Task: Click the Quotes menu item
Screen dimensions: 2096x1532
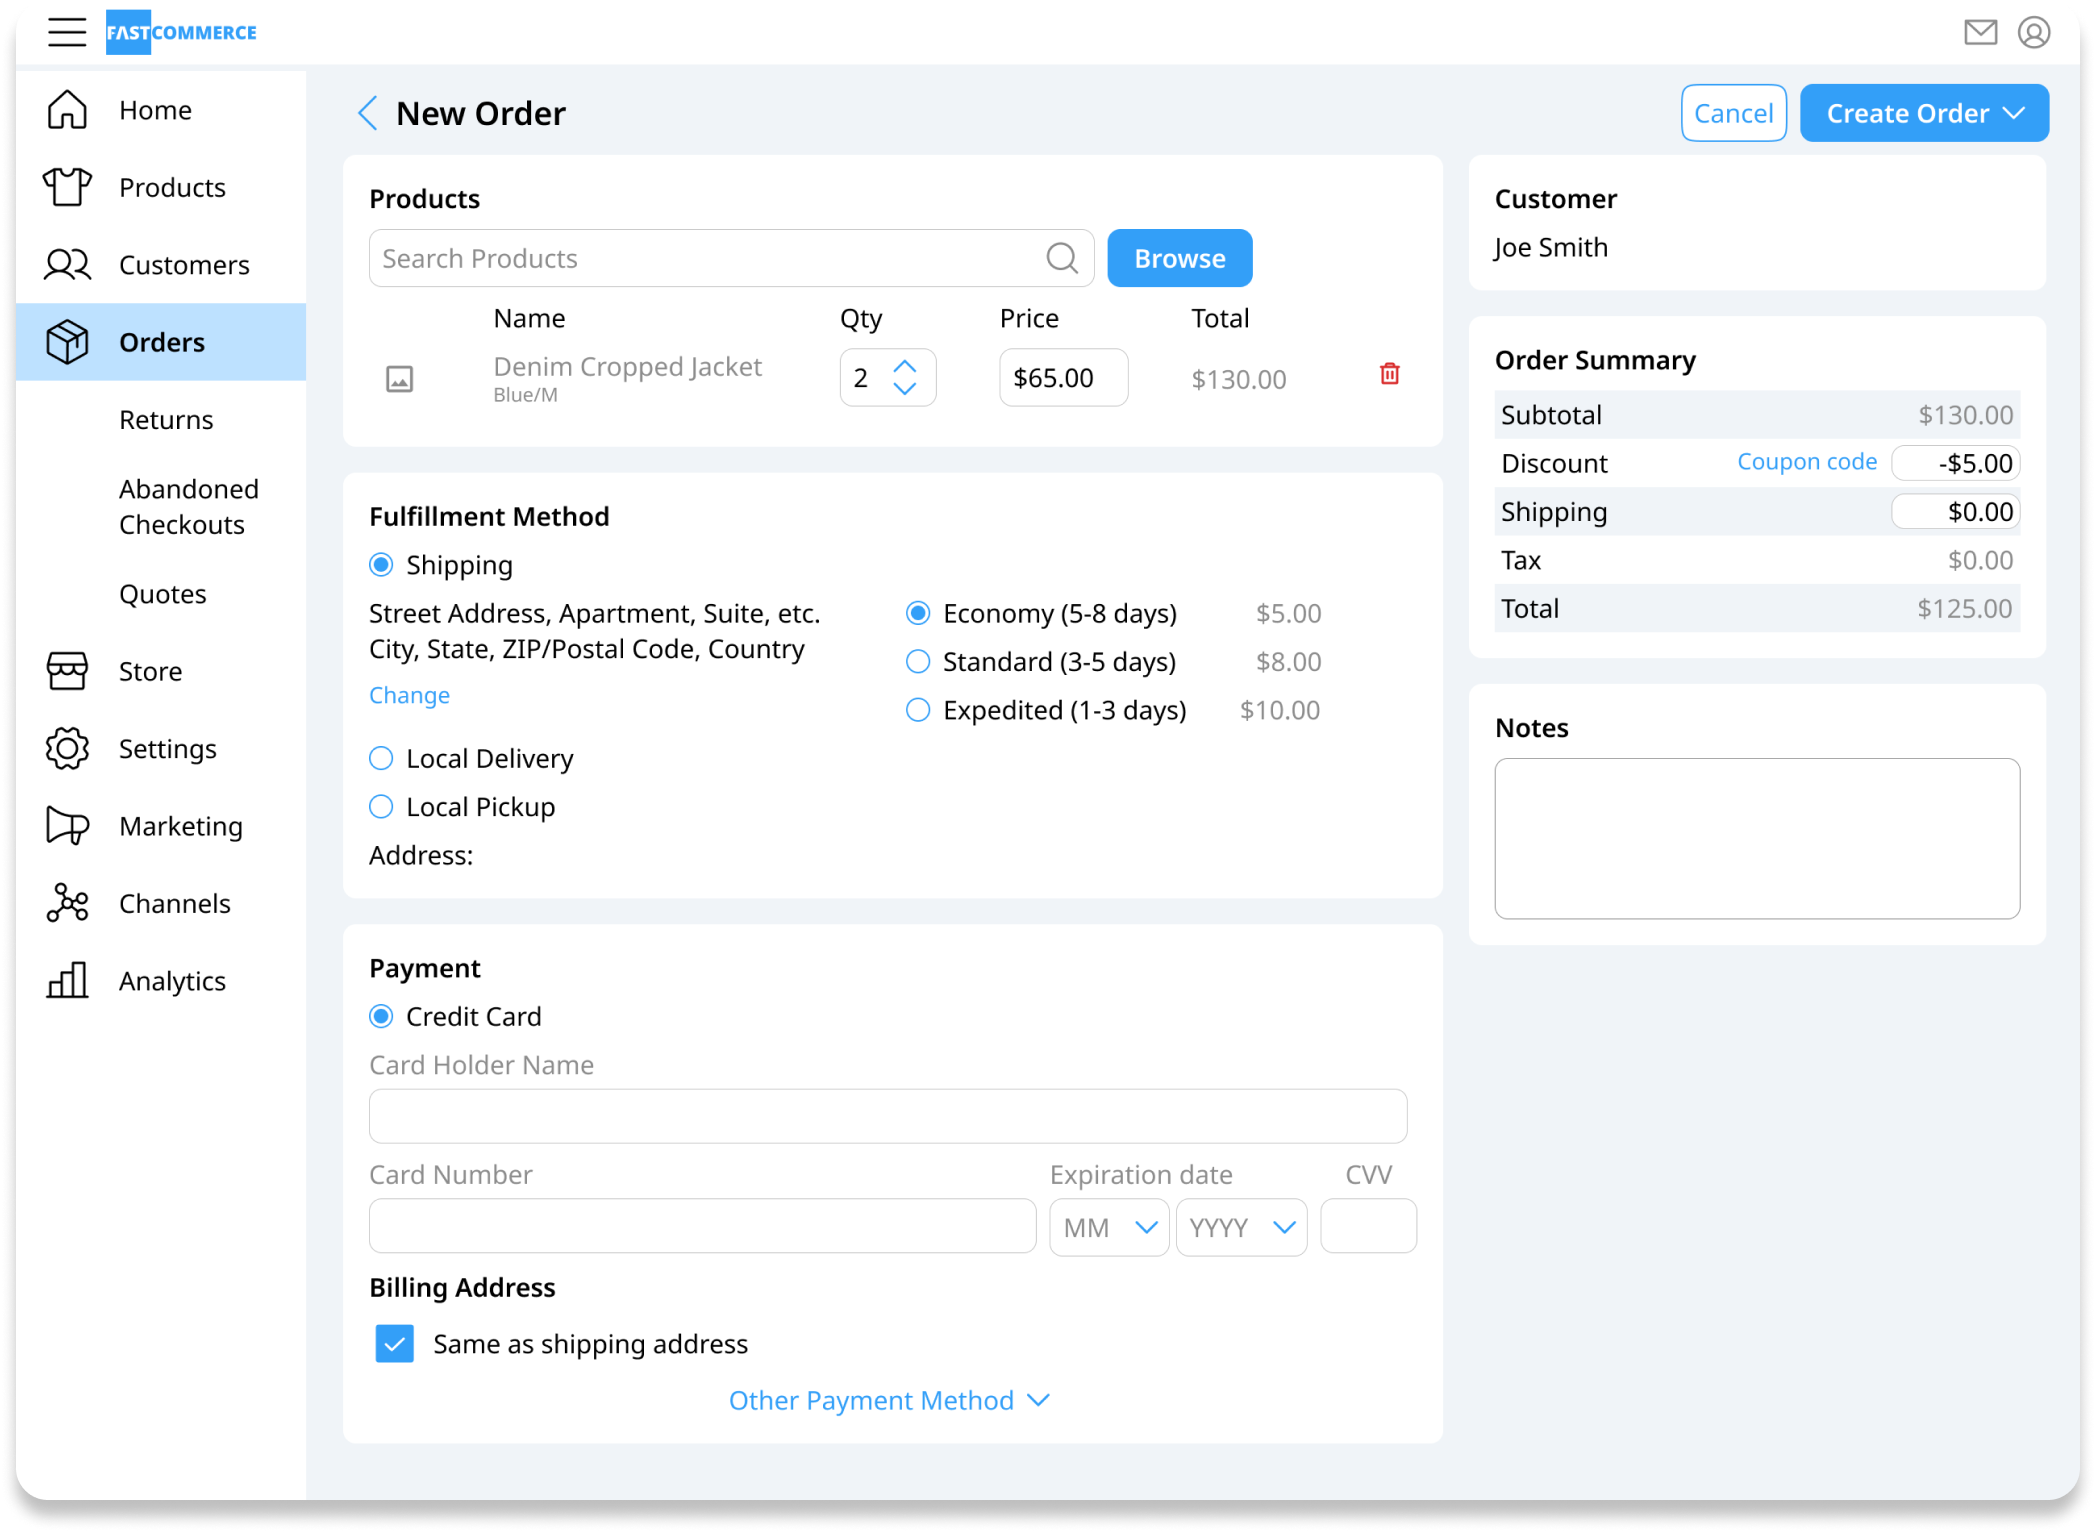Action: click(163, 593)
